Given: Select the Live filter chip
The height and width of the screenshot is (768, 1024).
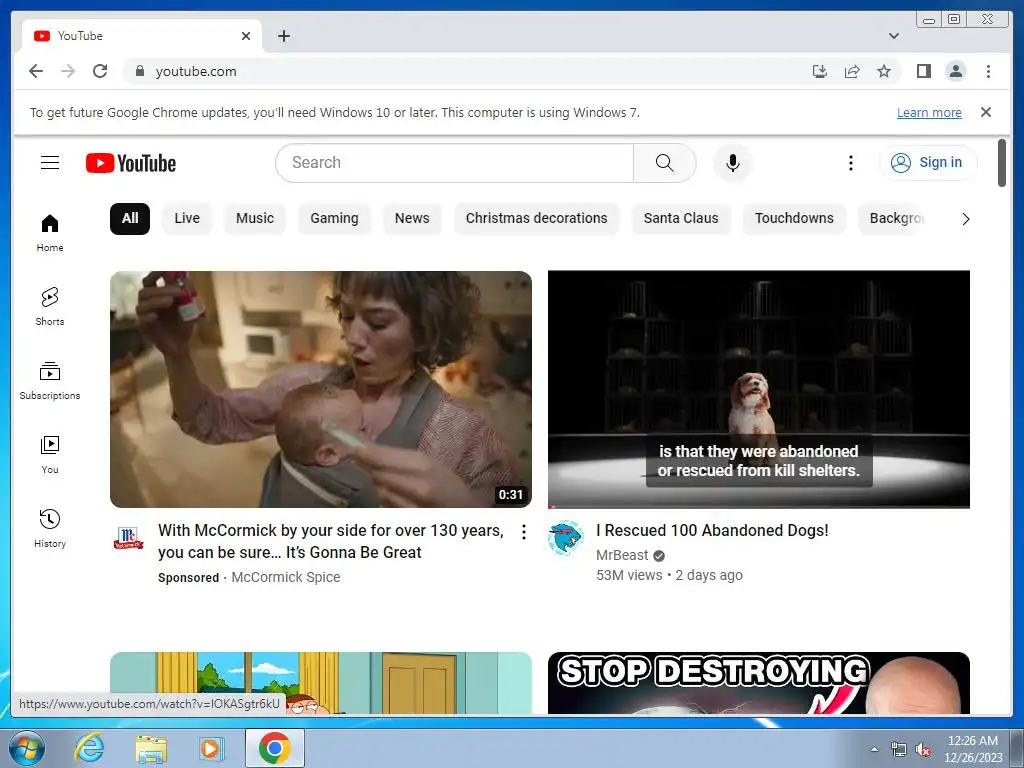Looking at the screenshot, I should click(x=187, y=218).
